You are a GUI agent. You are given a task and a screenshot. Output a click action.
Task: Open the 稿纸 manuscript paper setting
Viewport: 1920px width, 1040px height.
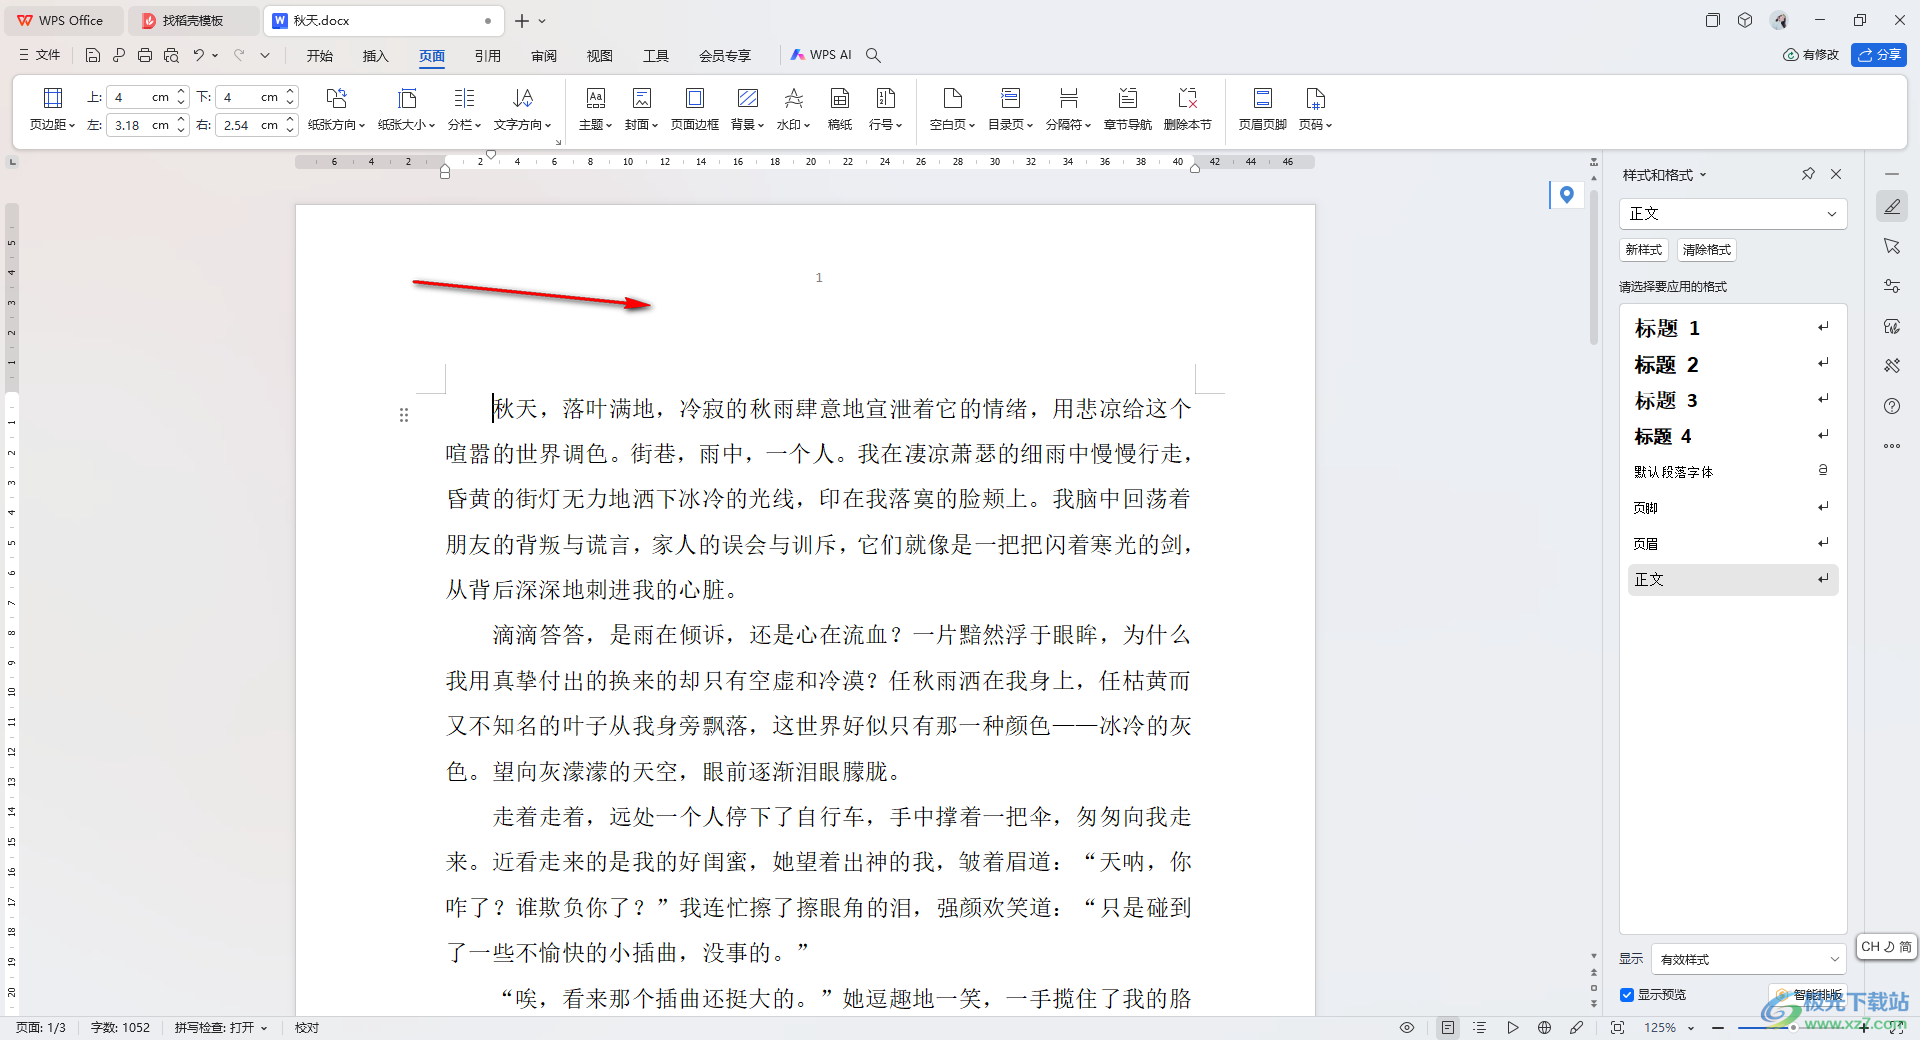point(840,109)
